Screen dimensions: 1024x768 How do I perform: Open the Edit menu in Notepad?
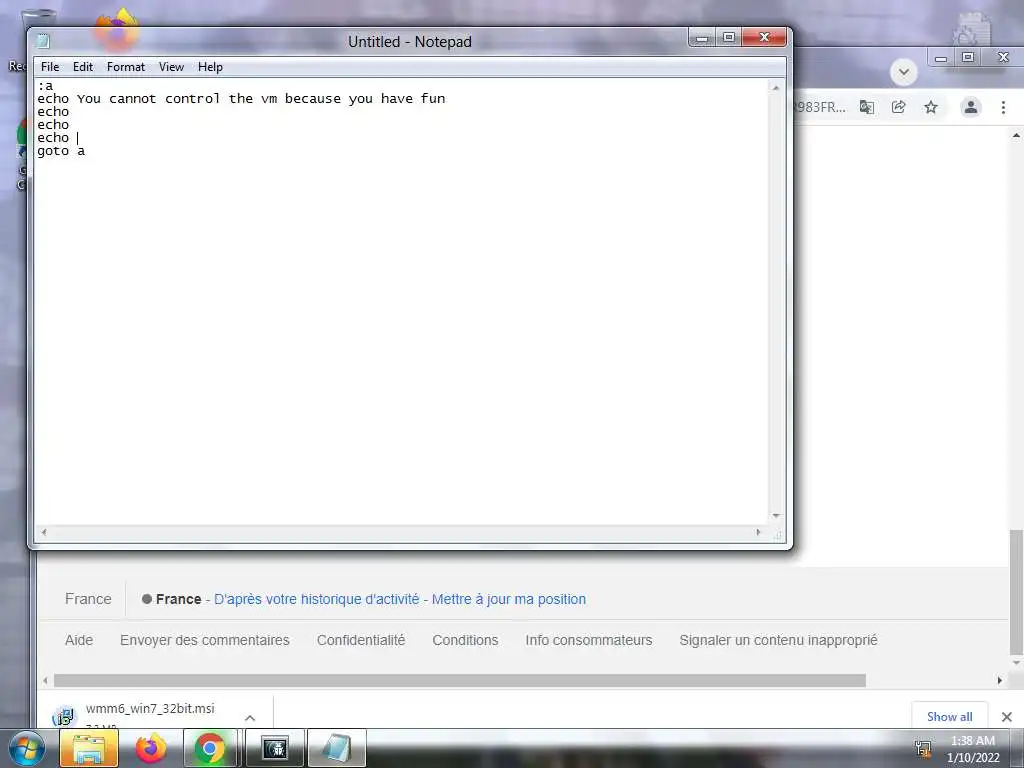tap(82, 67)
